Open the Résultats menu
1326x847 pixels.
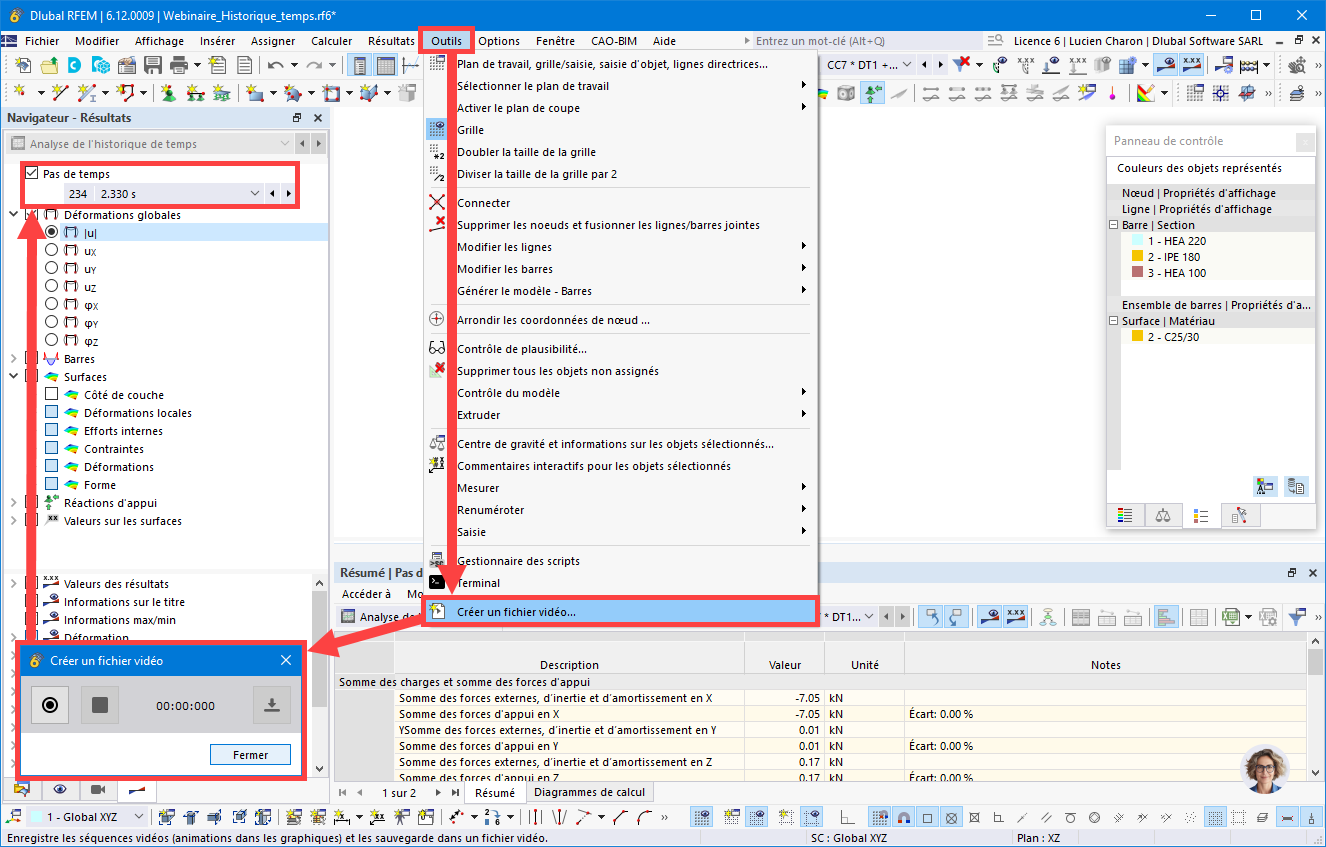[391, 41]
